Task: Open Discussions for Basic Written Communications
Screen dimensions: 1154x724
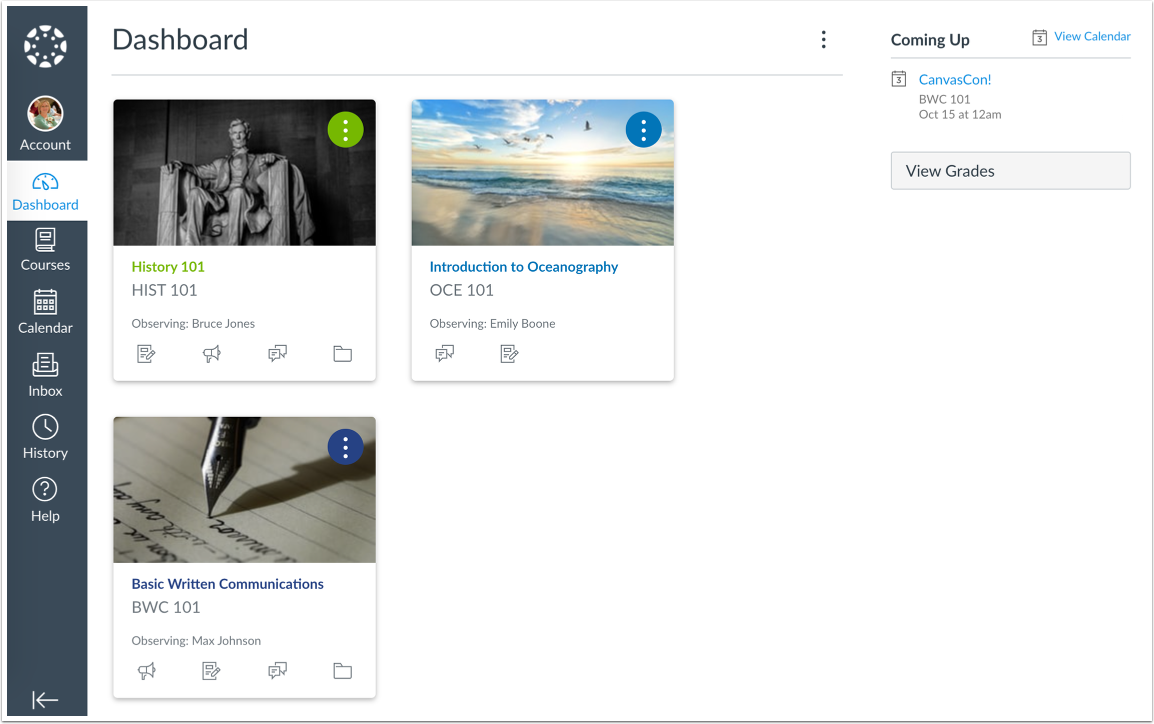Action: coord(277,670)
